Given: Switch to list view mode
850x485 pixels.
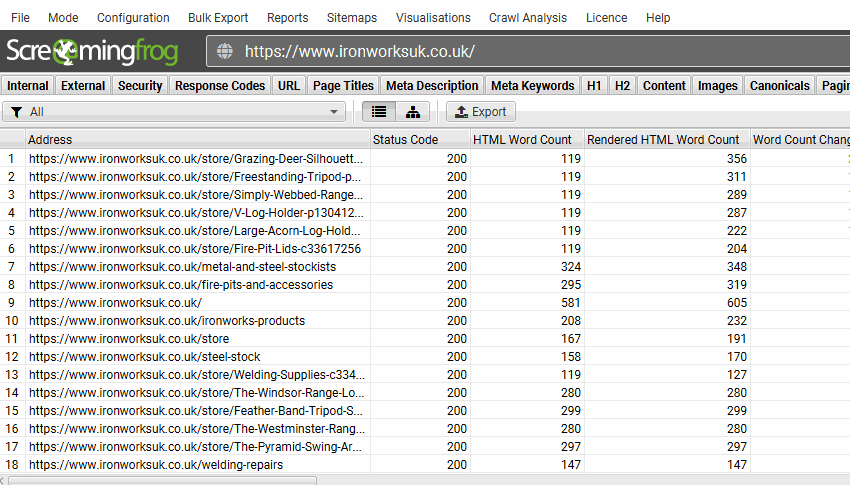Looking at the screenshot, I should pos(378,112).
